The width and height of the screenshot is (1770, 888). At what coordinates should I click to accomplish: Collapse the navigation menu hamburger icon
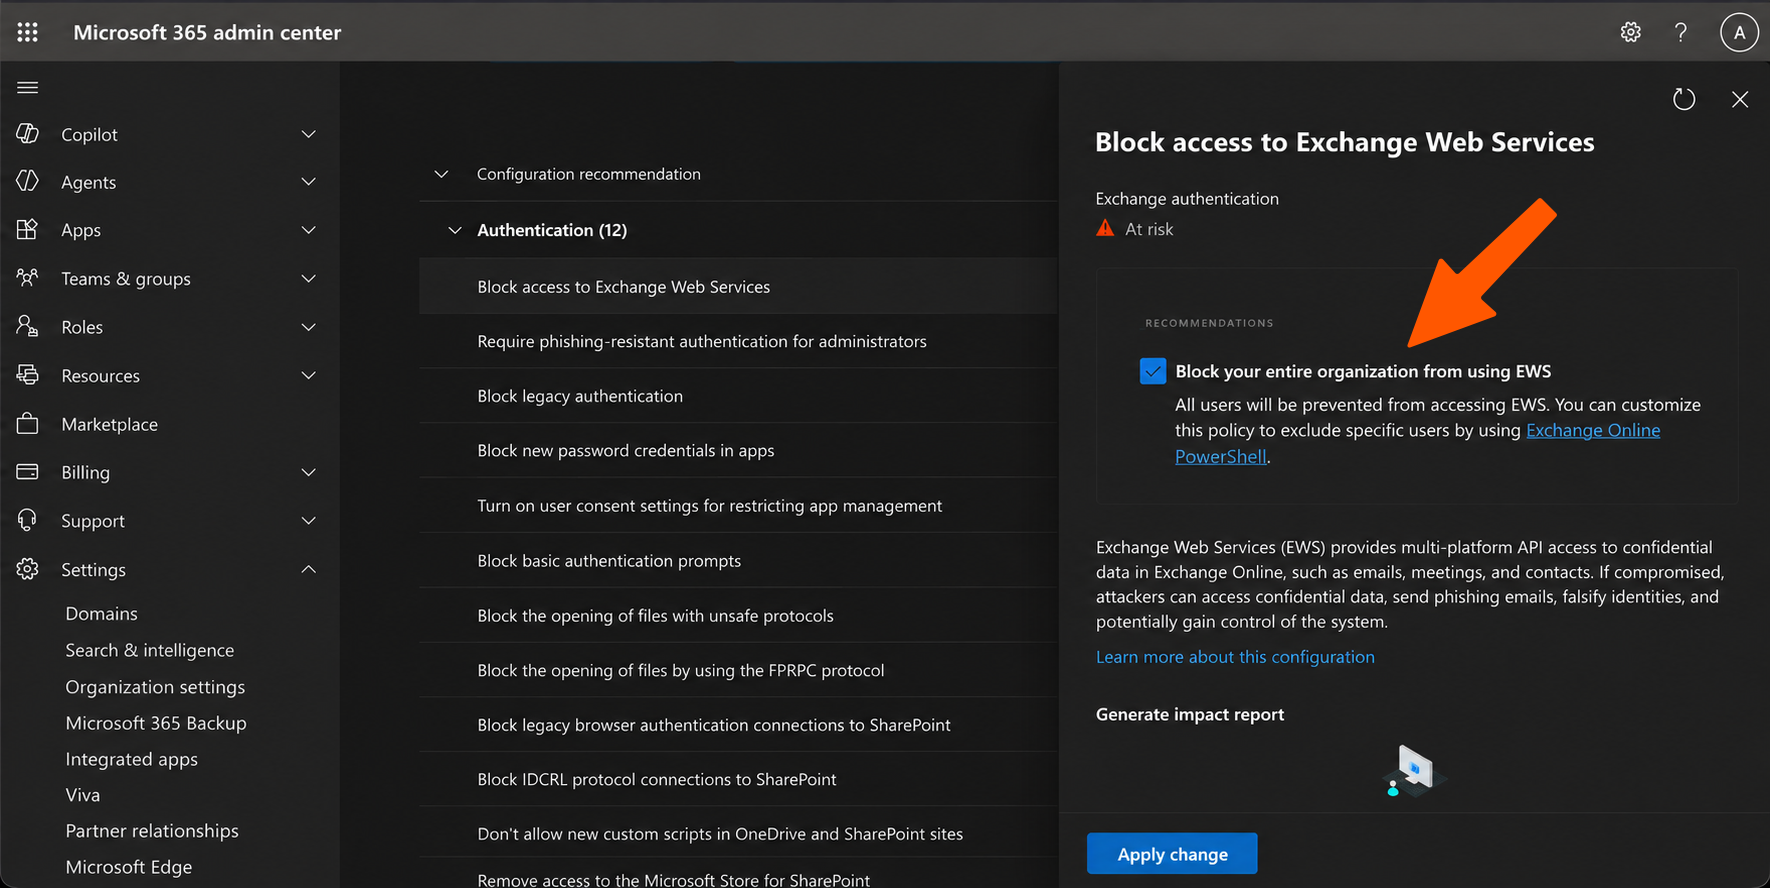click(28, 88)
